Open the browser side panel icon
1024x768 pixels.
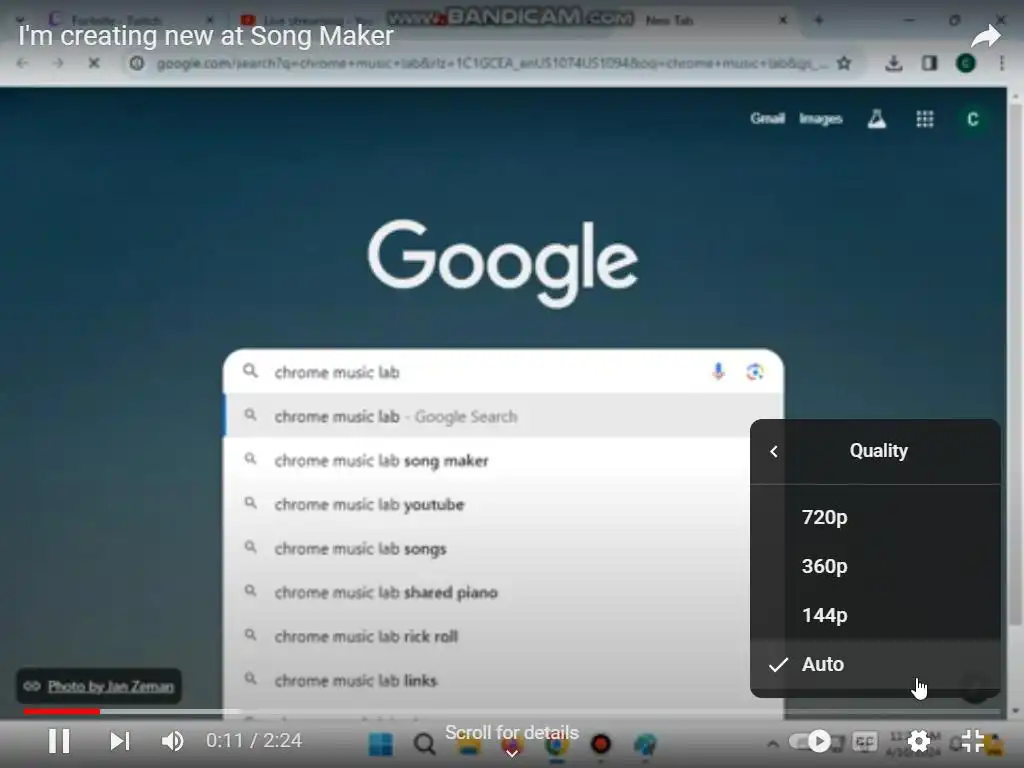pyautogui.click(x=929, y=63)
